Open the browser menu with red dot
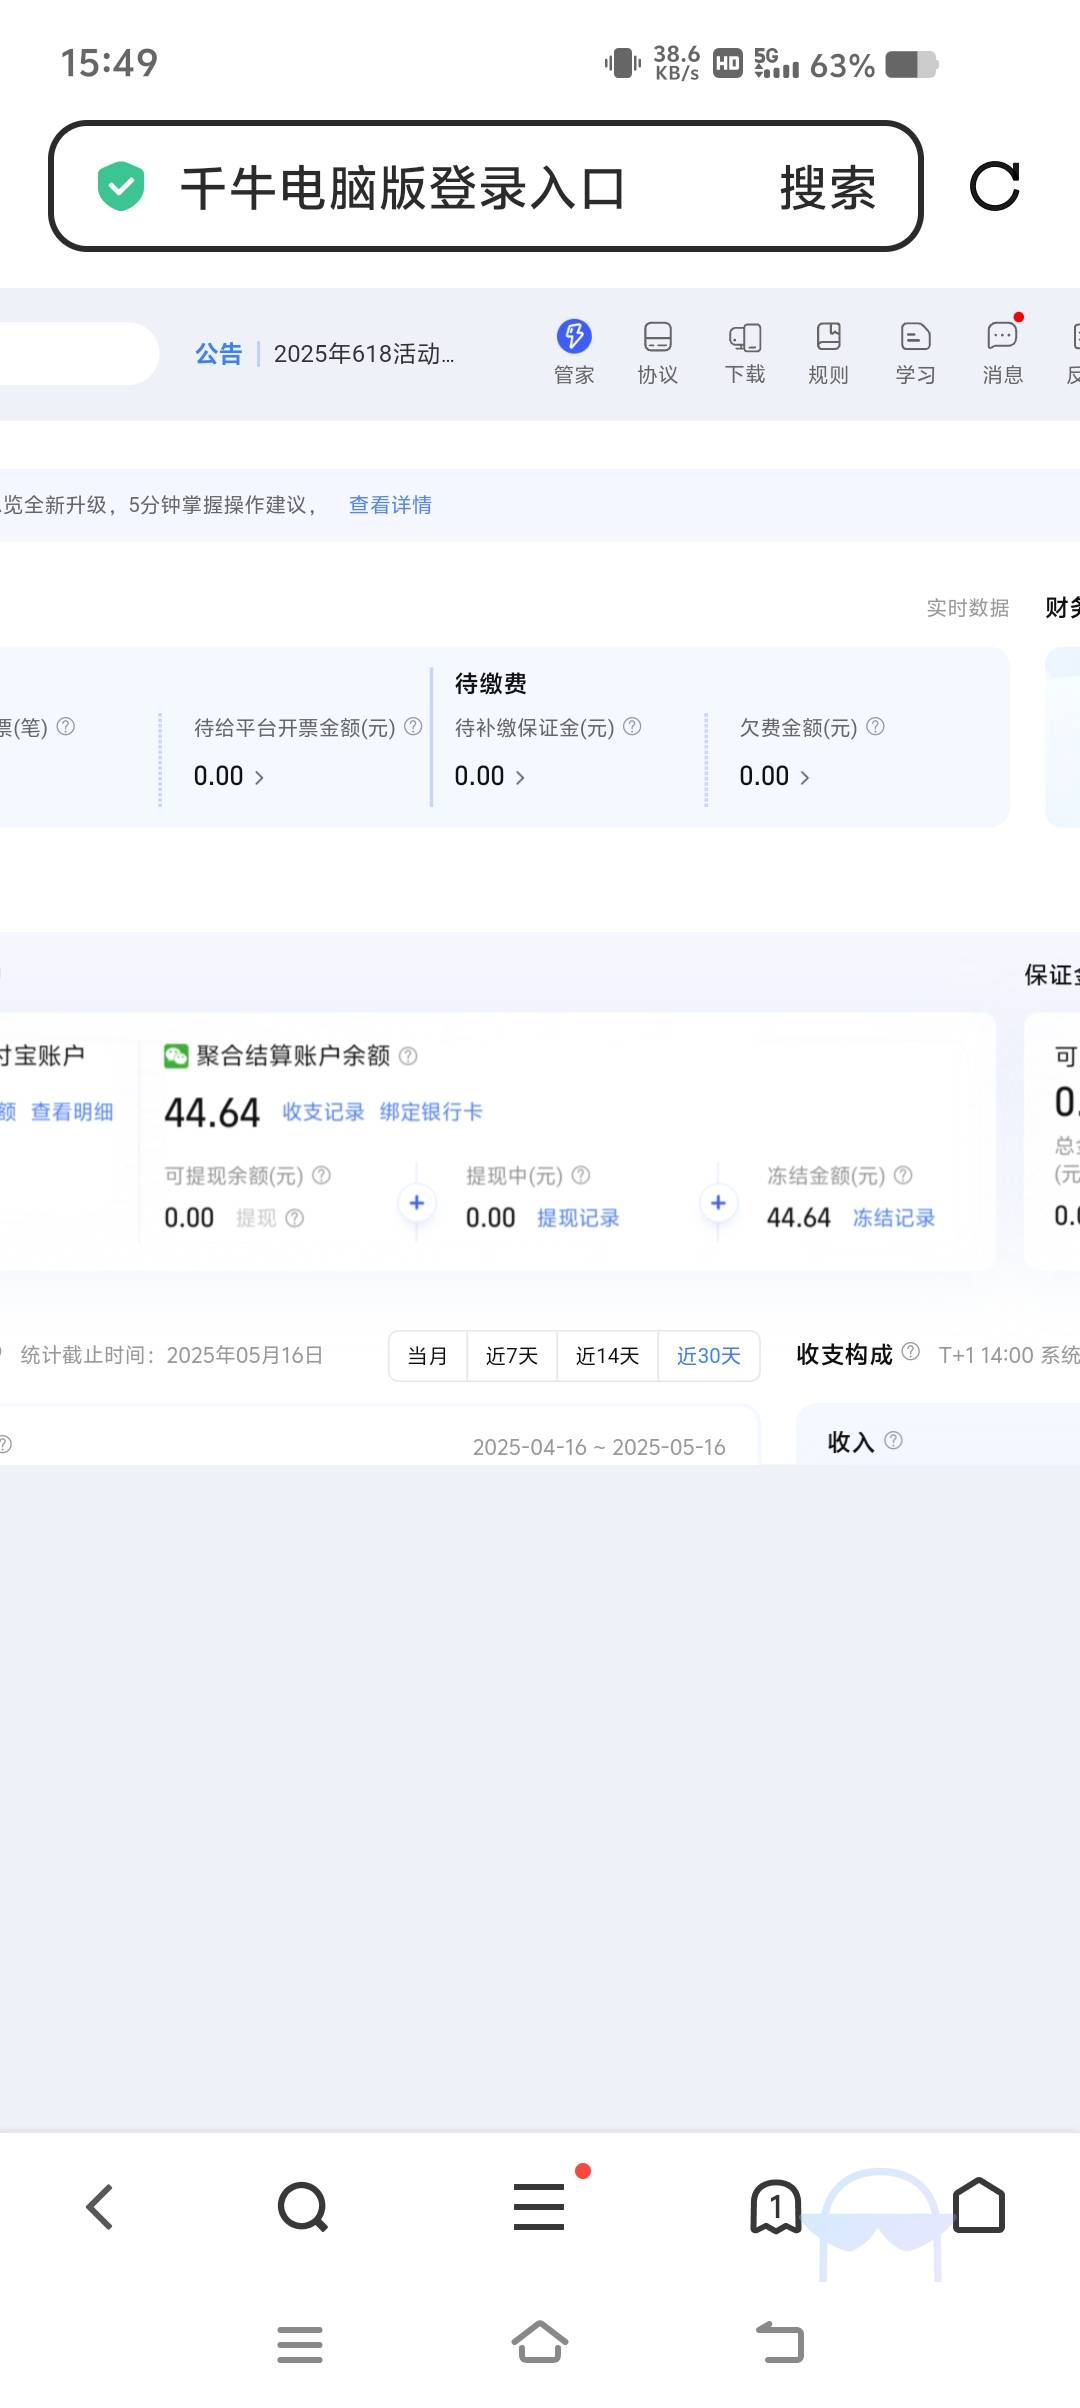Viewport: 1080px width, 2408px height. click(540, 2206)
